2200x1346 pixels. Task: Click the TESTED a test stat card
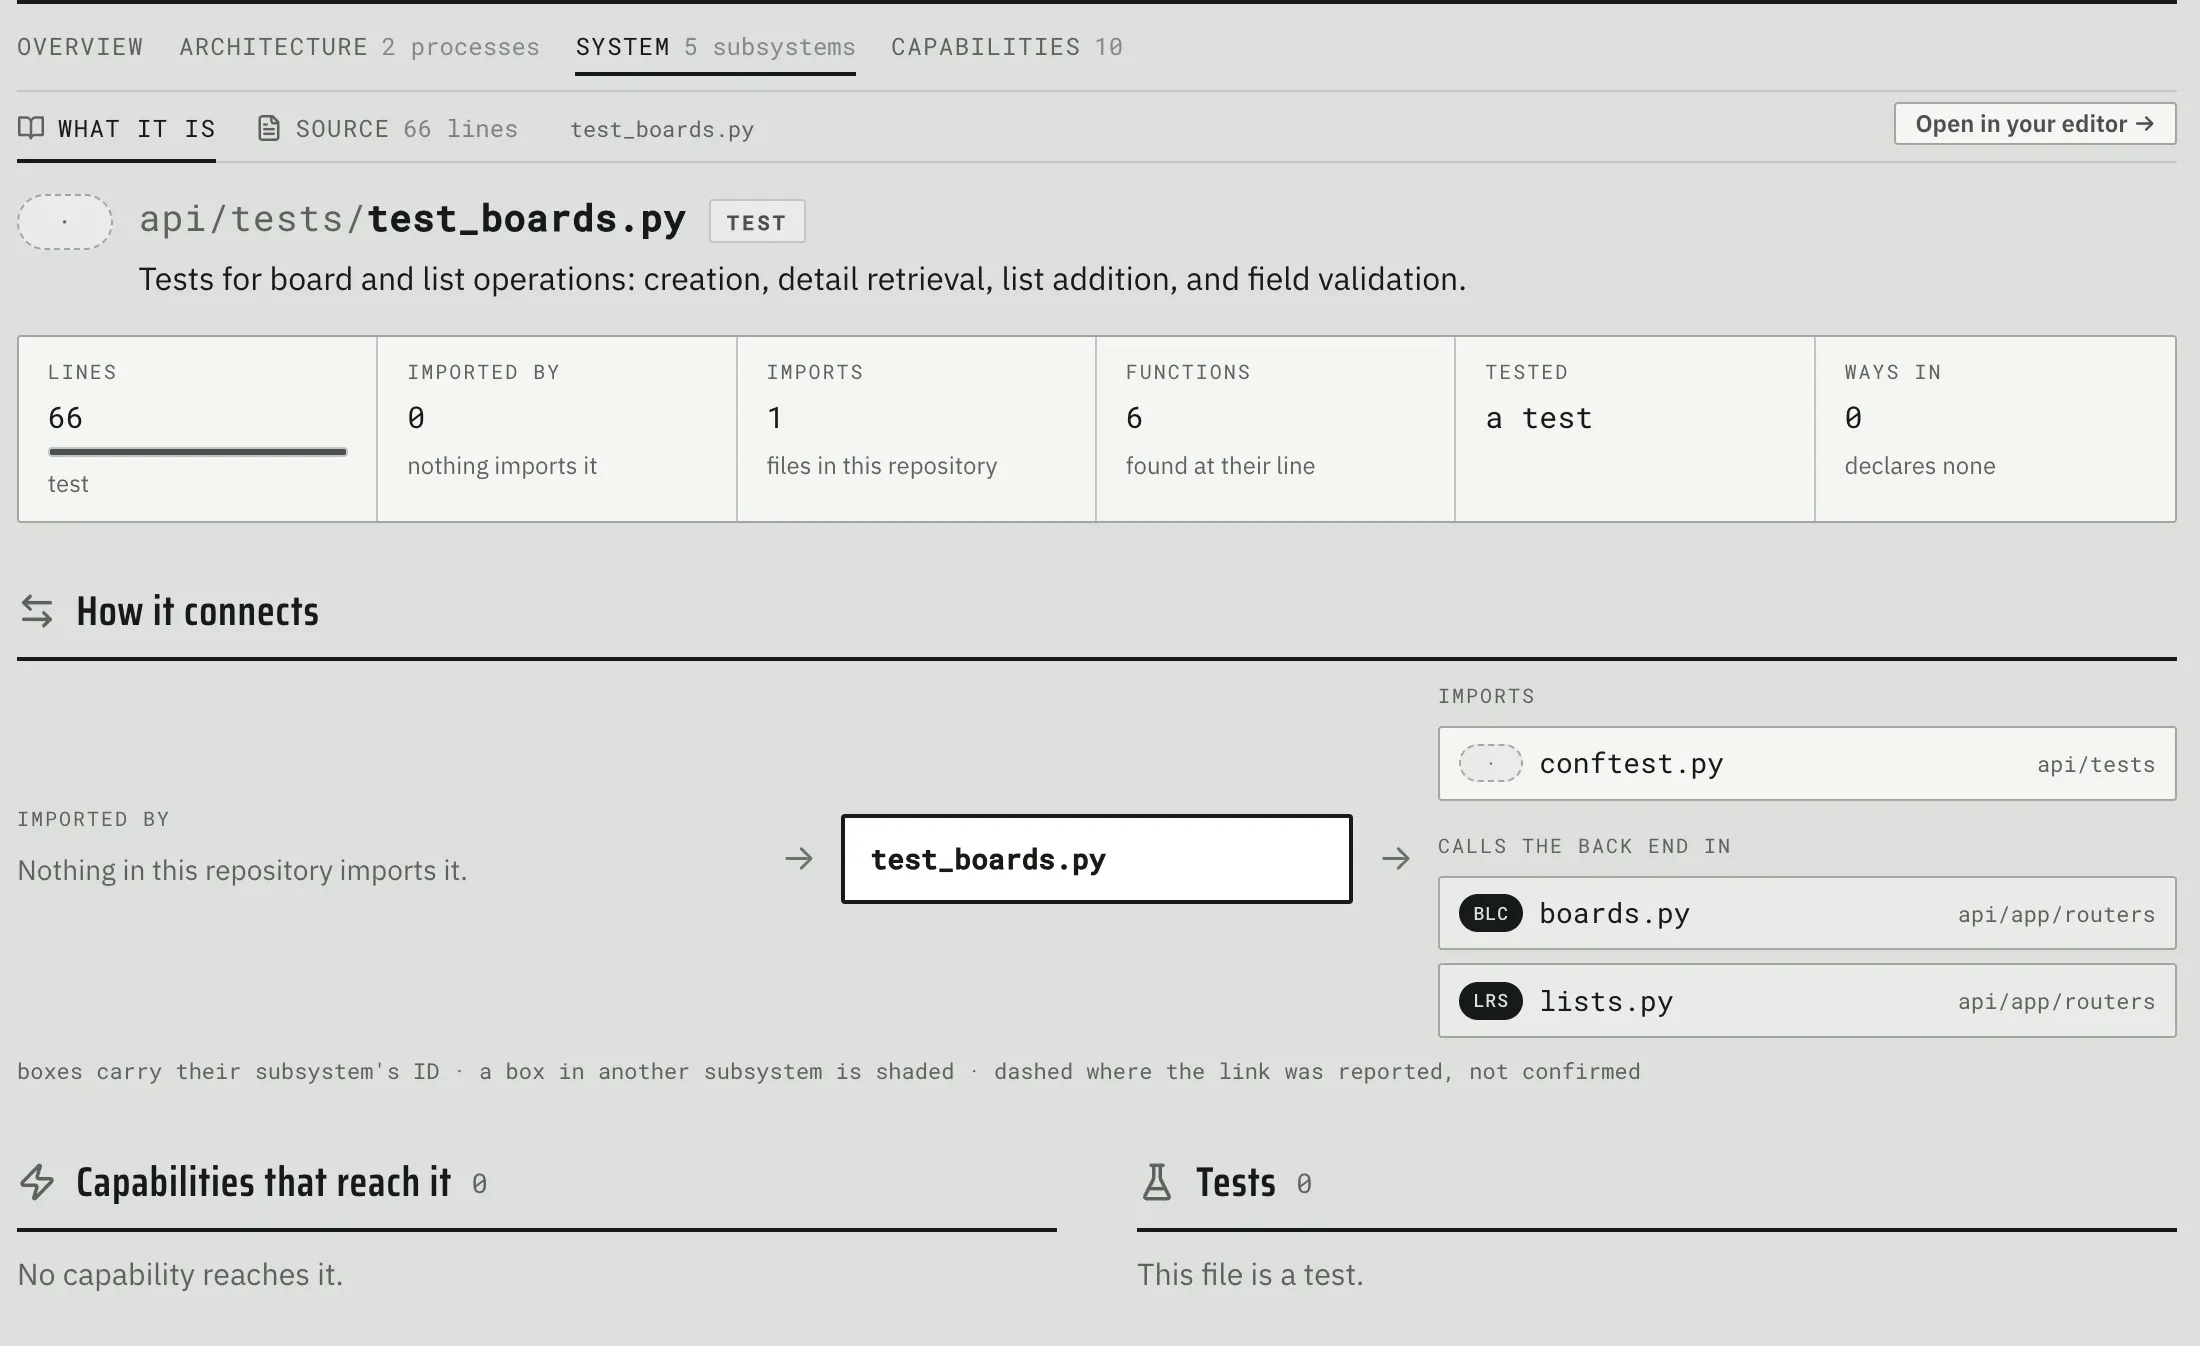click(x=1635, y=429)
